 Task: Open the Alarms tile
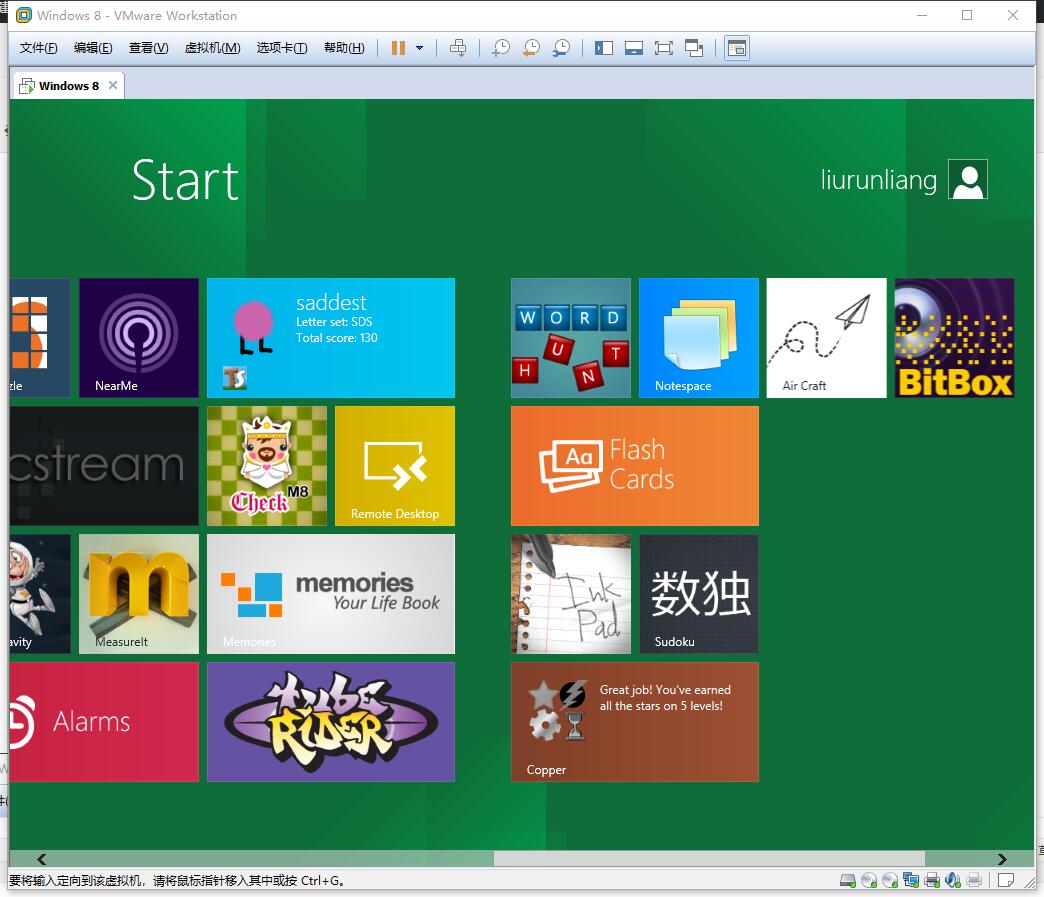coord(104,721)
